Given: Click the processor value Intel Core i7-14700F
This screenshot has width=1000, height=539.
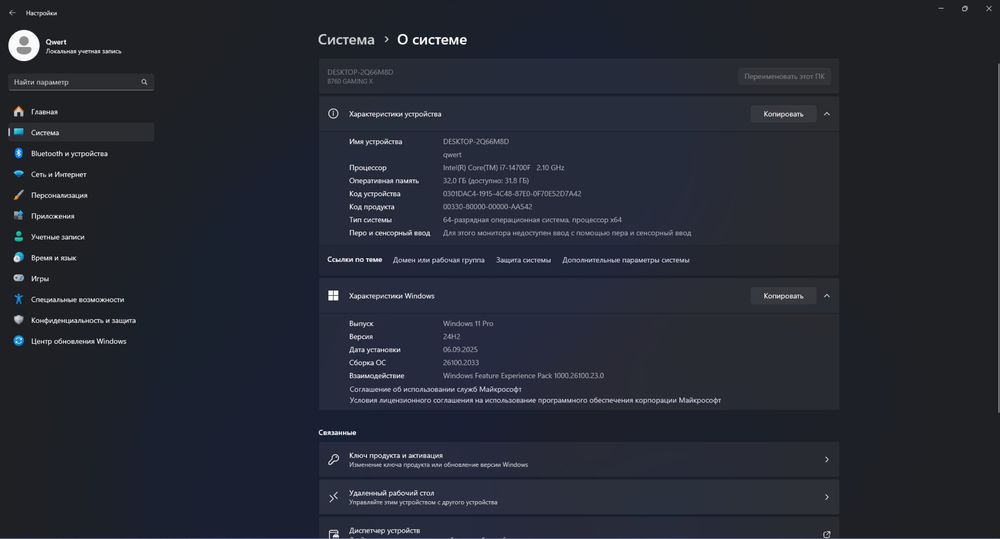Looking at the screenshot, I should [x=503, y=167].
